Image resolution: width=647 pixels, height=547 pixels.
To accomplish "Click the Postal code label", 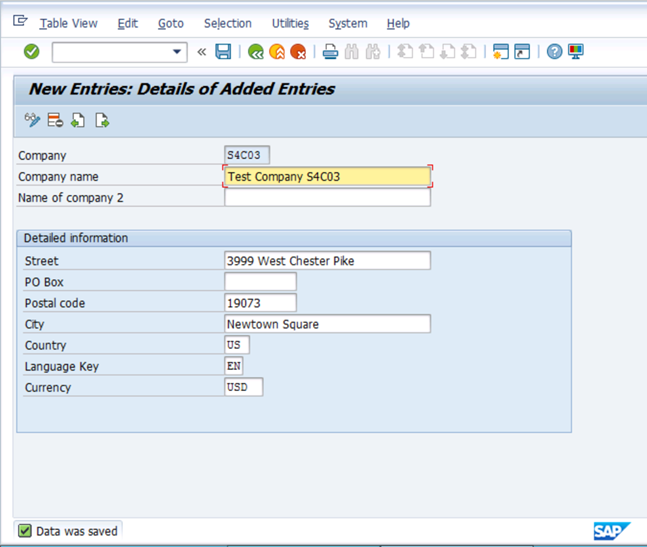I will pos(55,303).
